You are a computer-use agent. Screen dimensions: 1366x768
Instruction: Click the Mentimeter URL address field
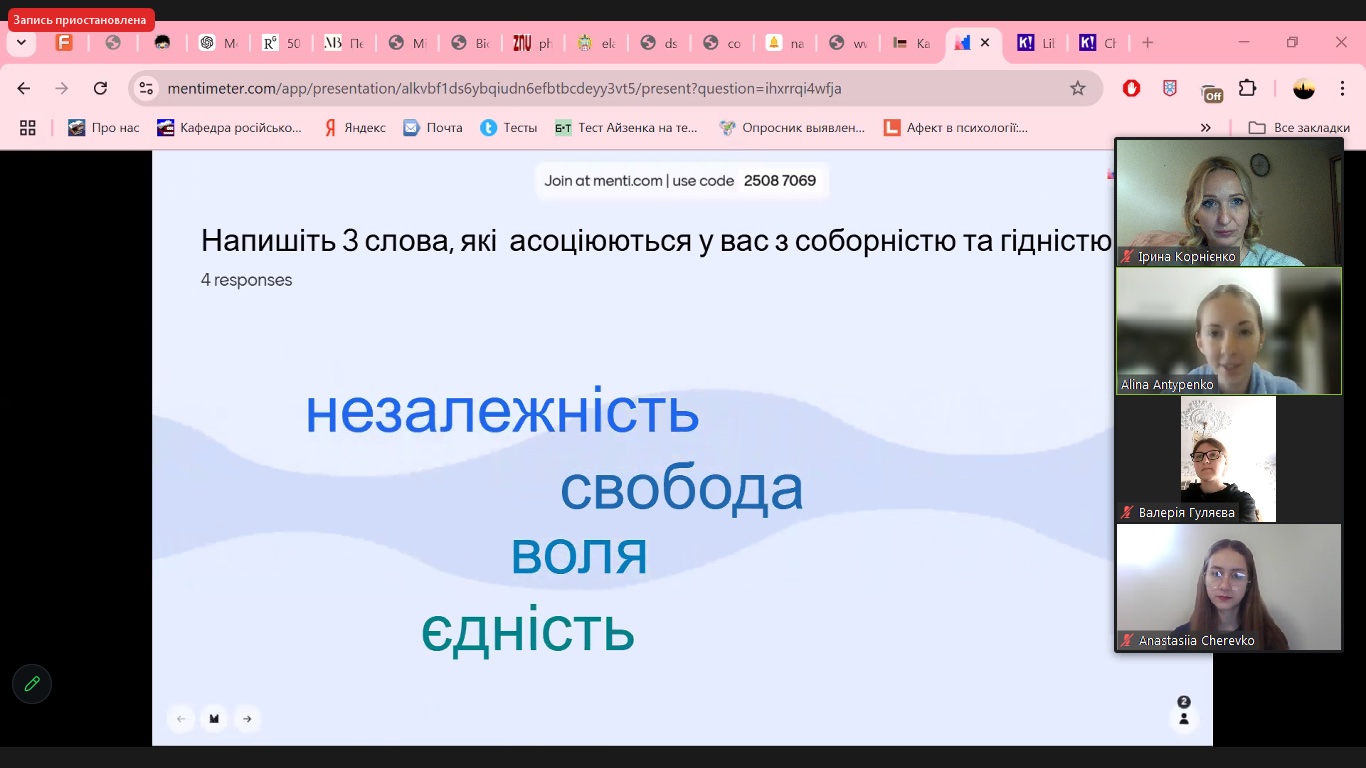click(600, 88)
